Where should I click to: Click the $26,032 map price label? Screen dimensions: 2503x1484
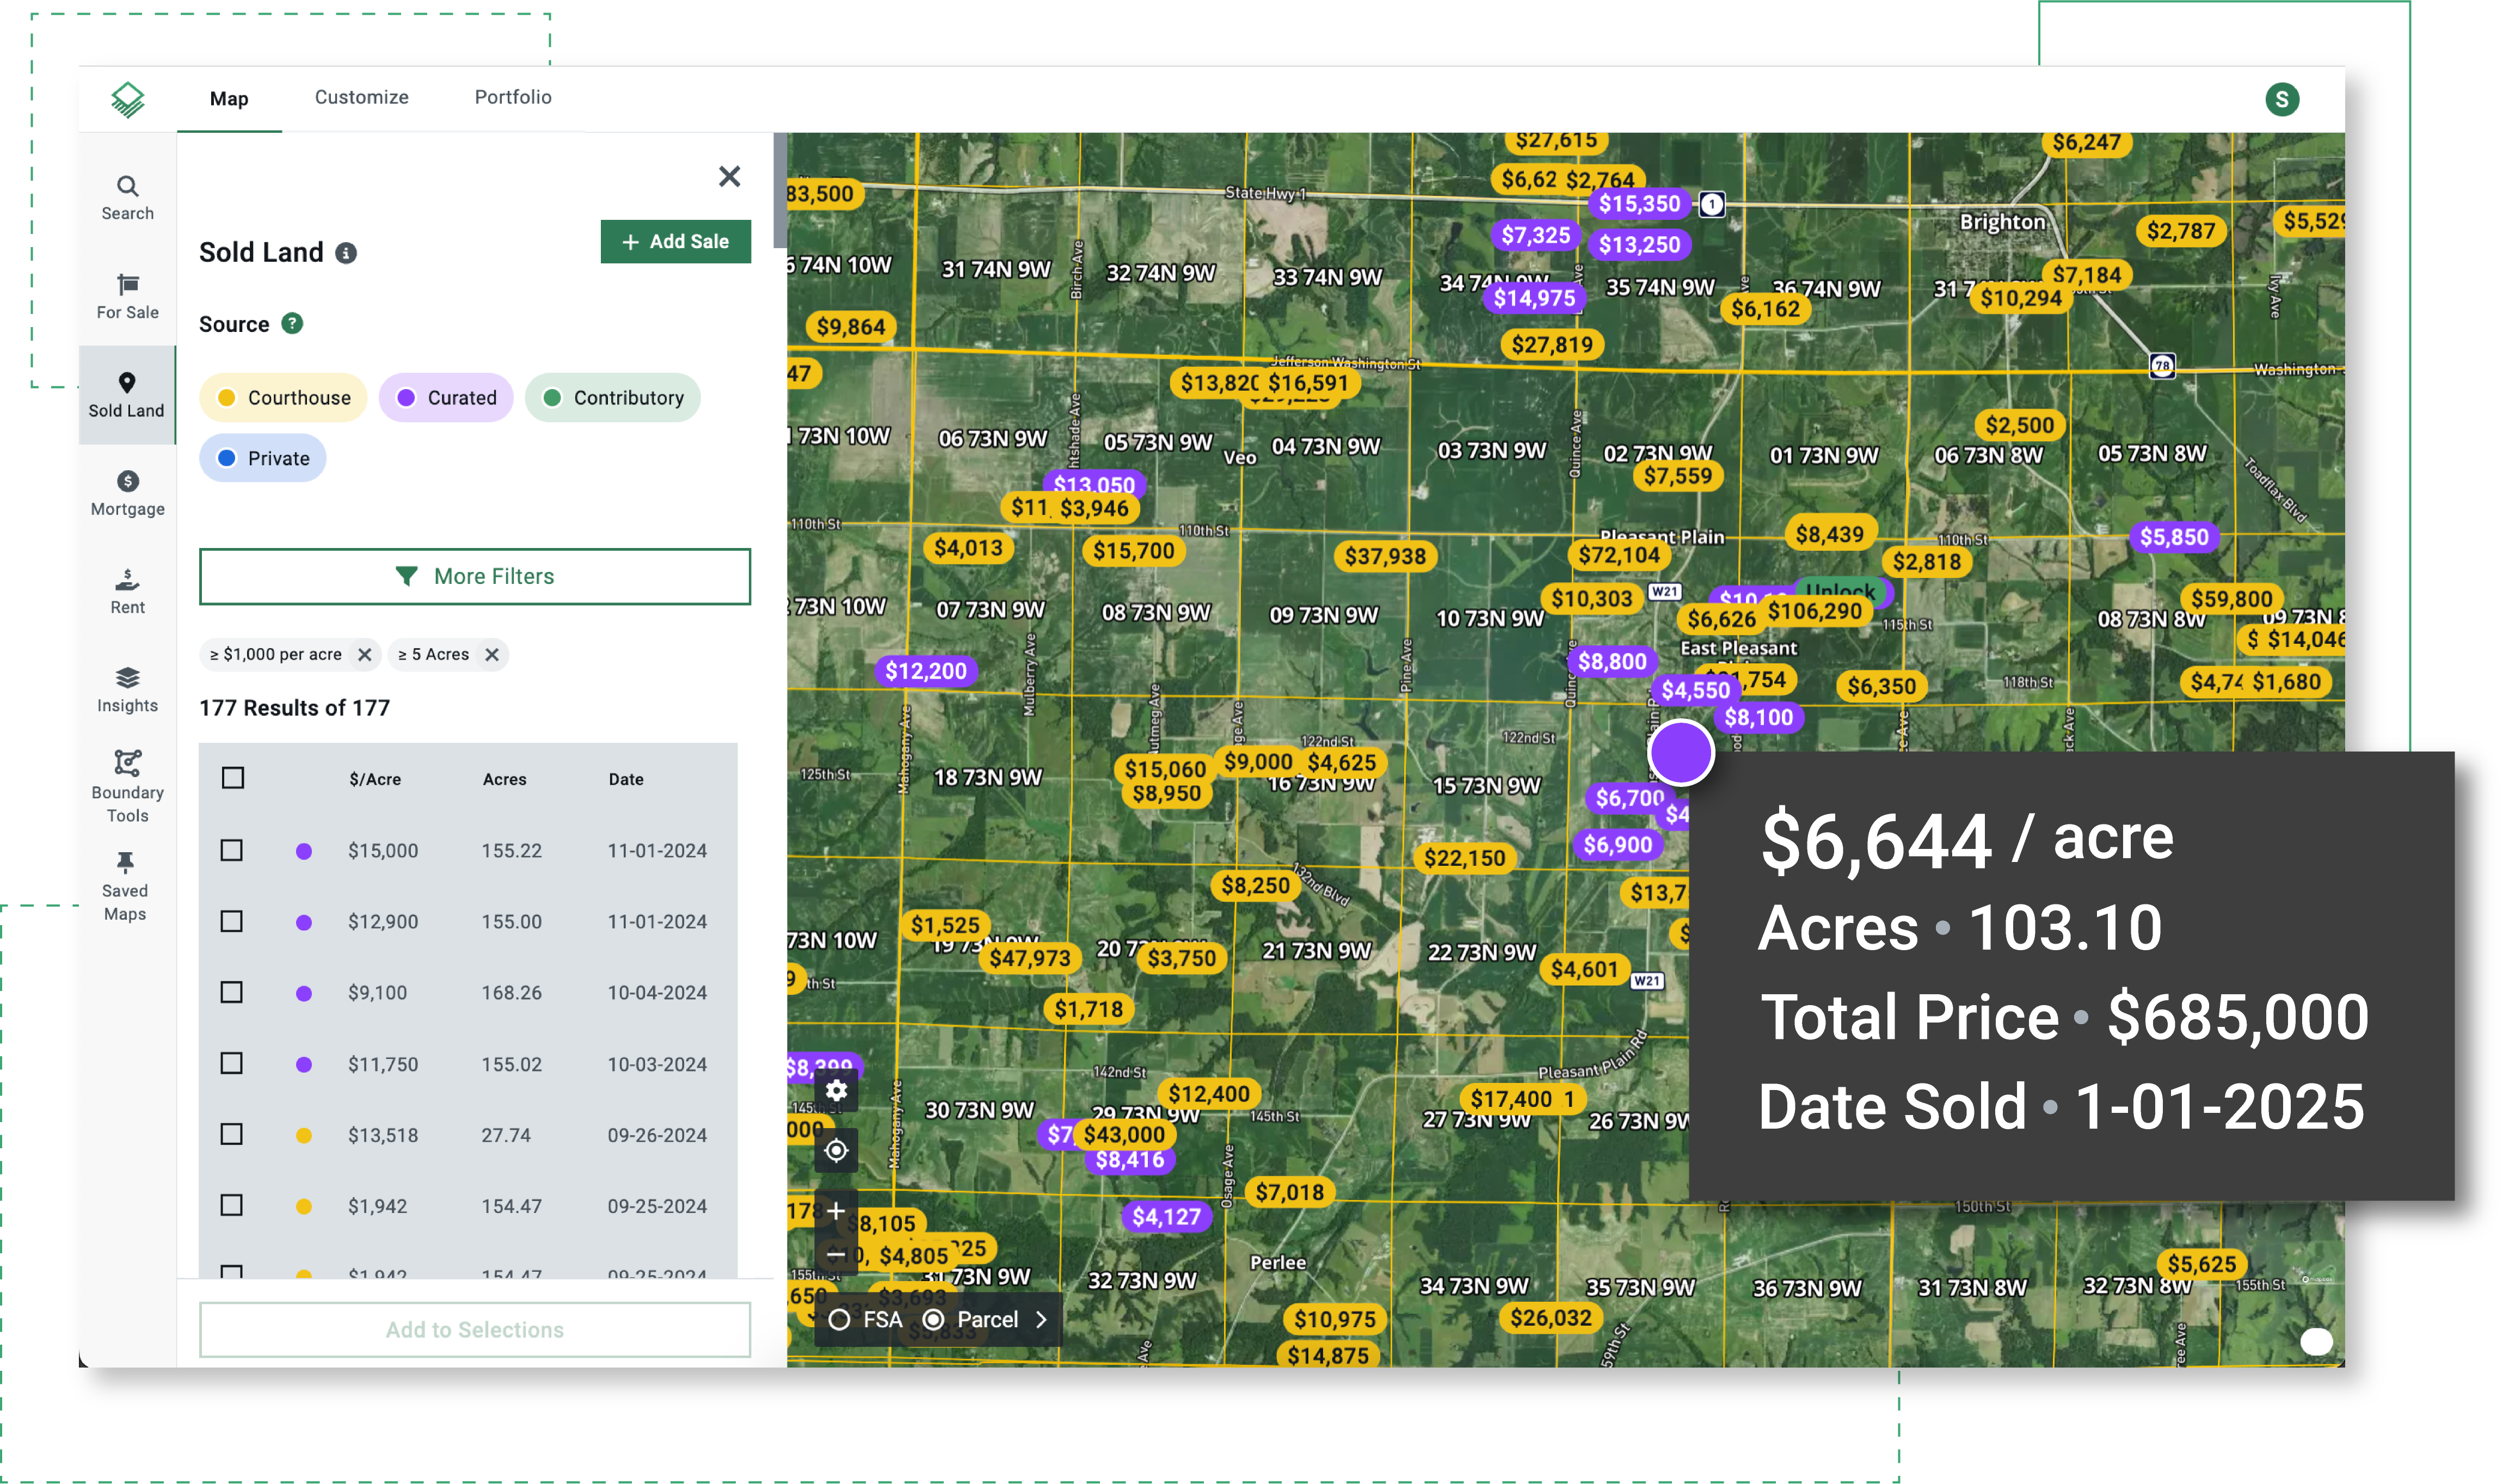pos(1551,1318)
